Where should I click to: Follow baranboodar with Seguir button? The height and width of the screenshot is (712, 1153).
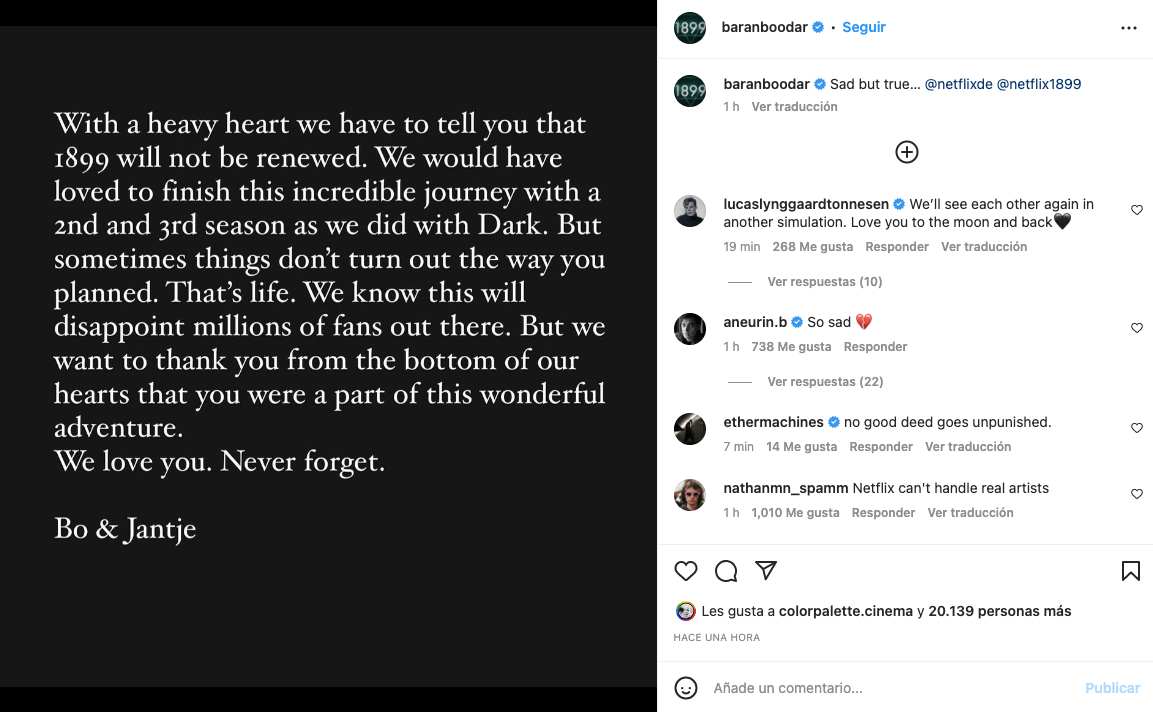(864, 28)
